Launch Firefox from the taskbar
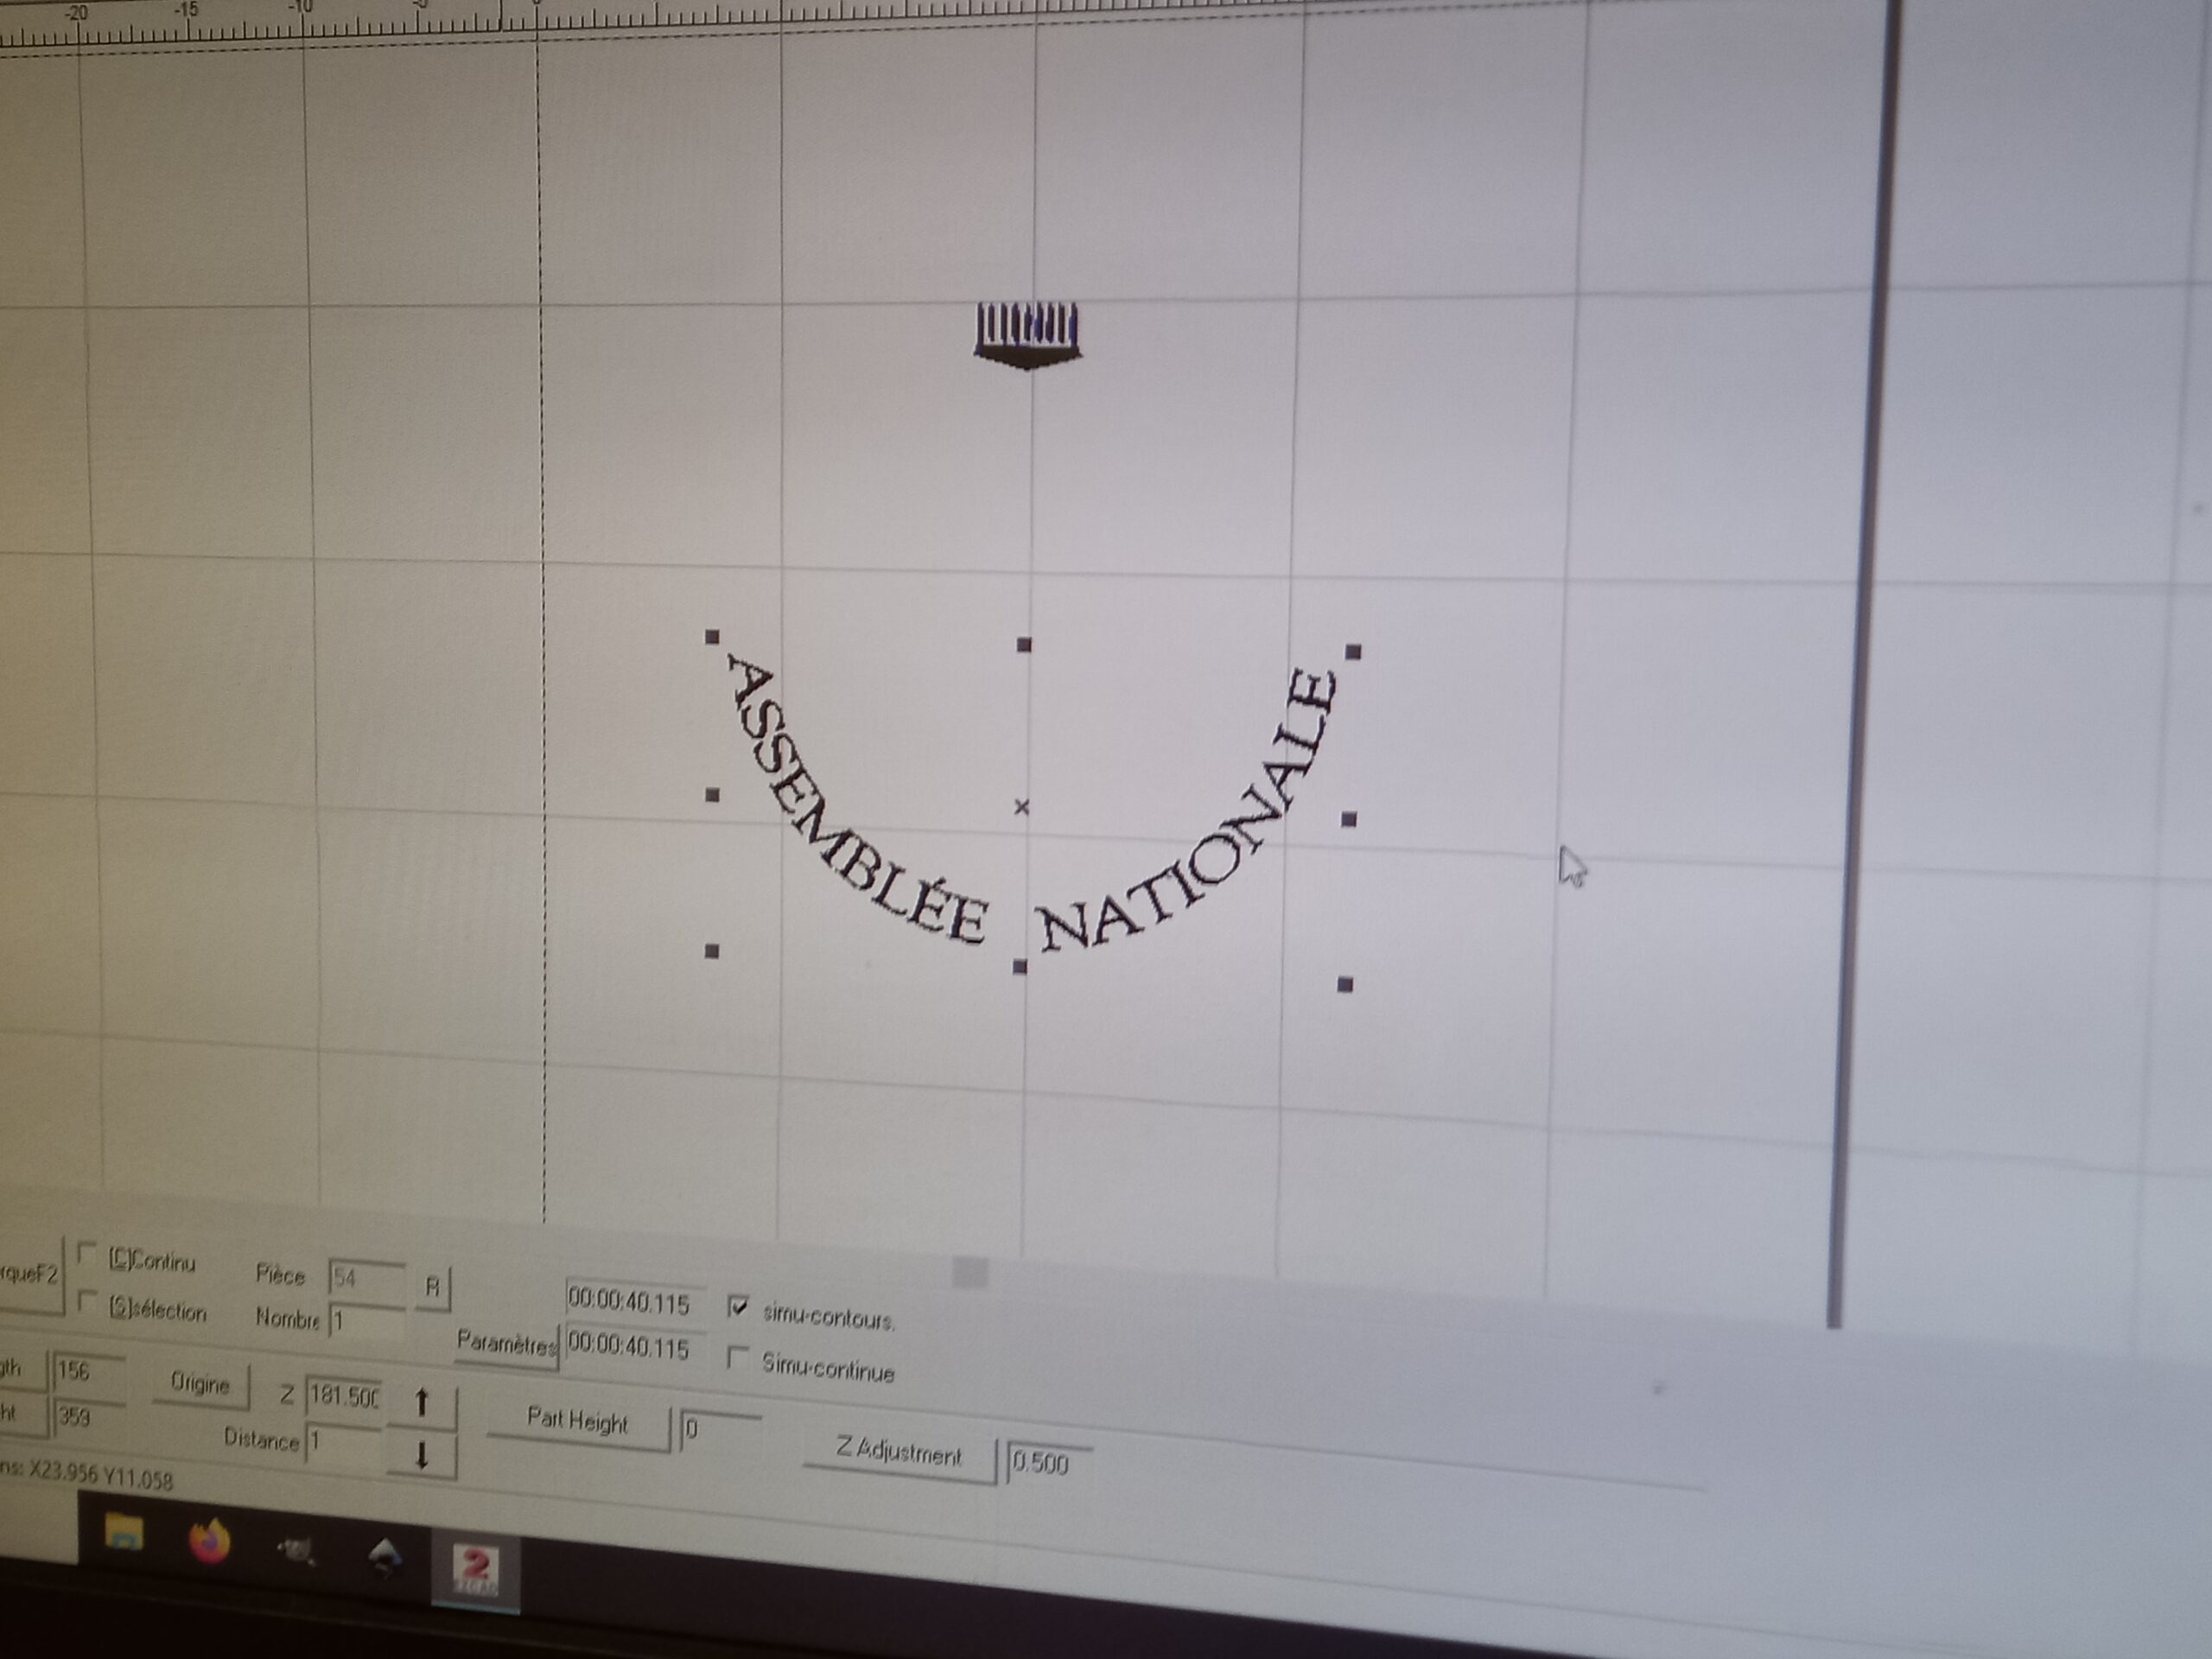2212x1659 pixels. pos(210,1541)
